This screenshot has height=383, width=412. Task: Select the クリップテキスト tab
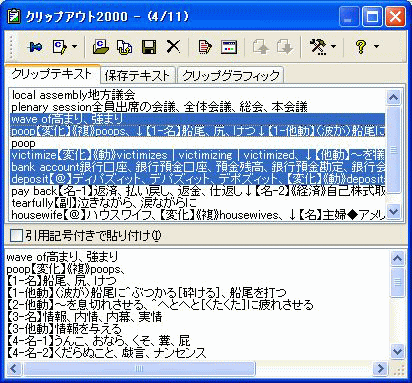tap(52, 74)
